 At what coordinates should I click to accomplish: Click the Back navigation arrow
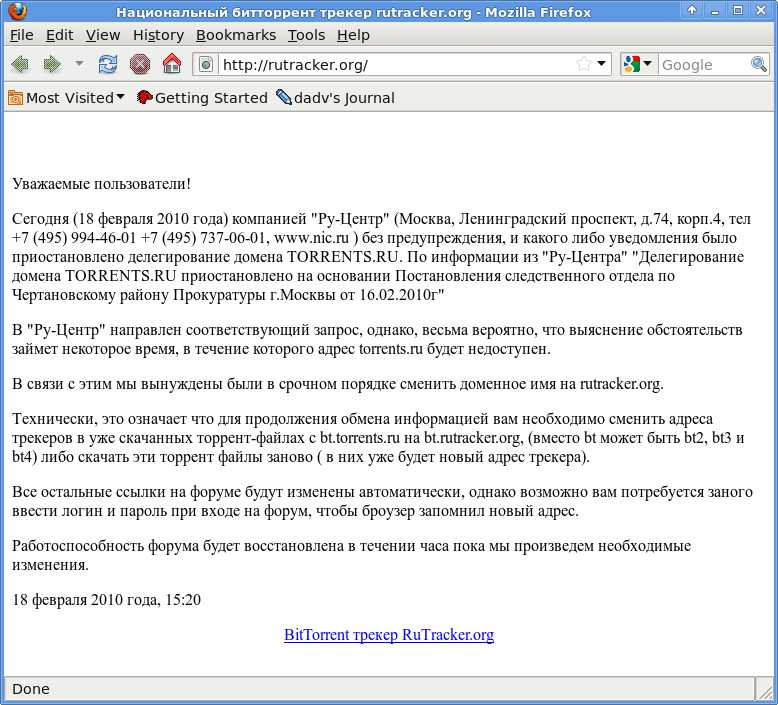pos(20,64)
